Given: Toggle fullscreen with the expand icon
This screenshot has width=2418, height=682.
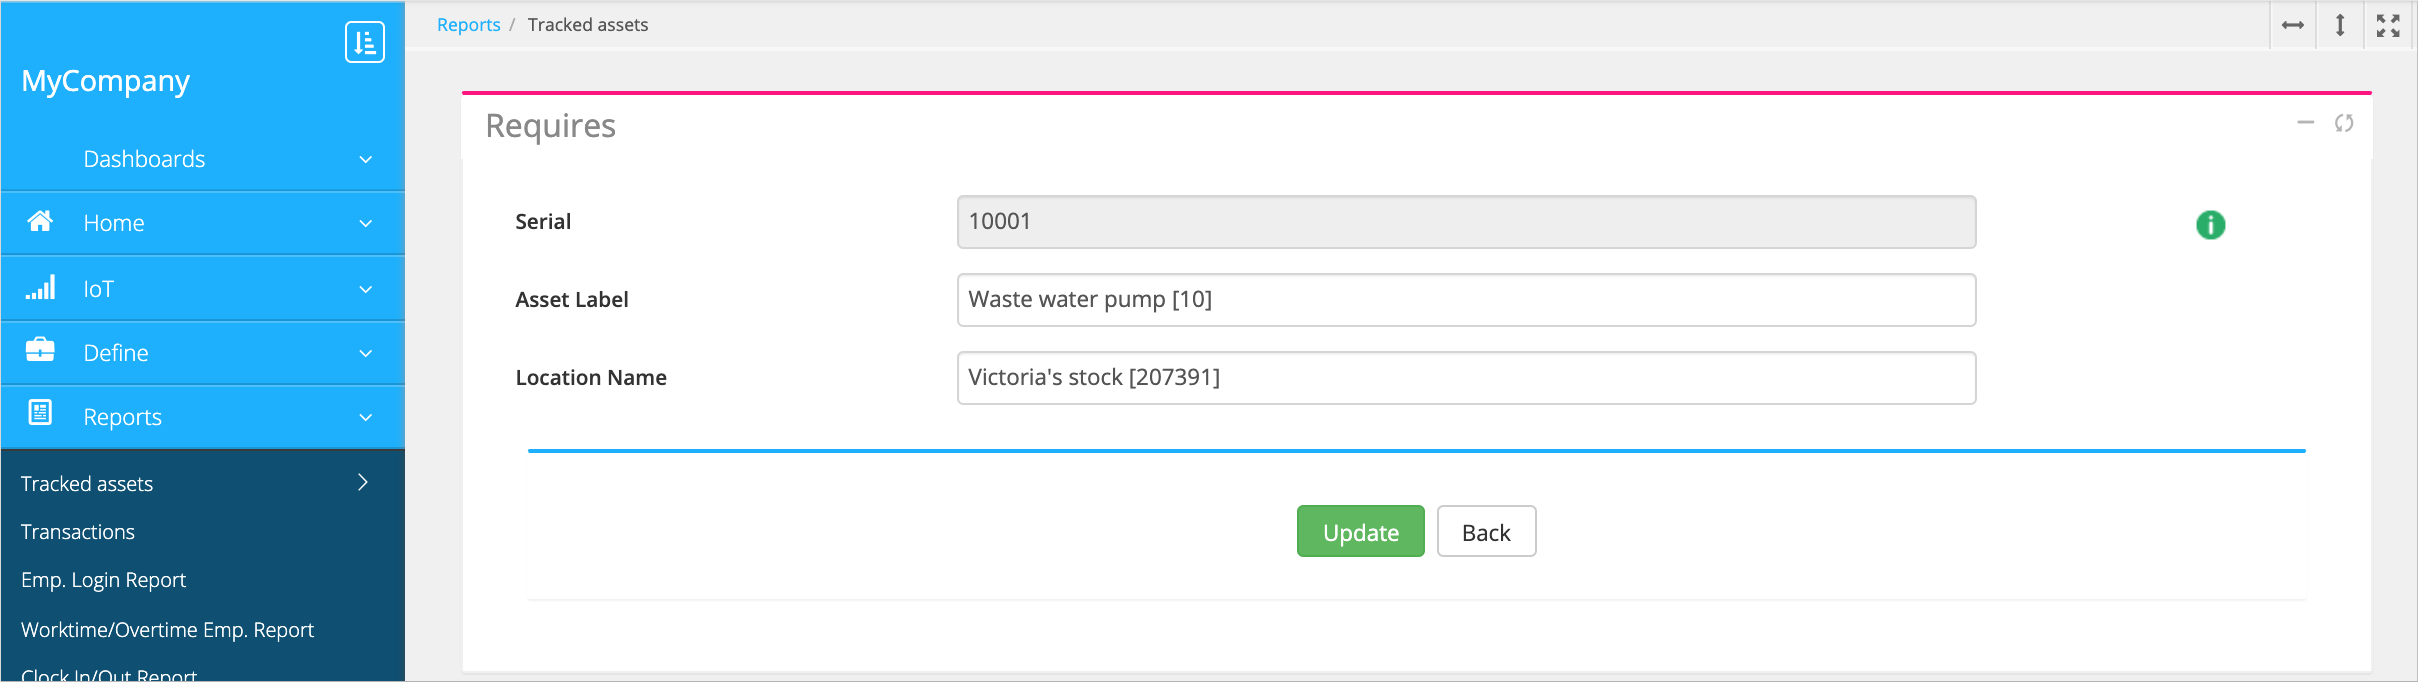Looking at the screenshot, I should click(2388, 25).
